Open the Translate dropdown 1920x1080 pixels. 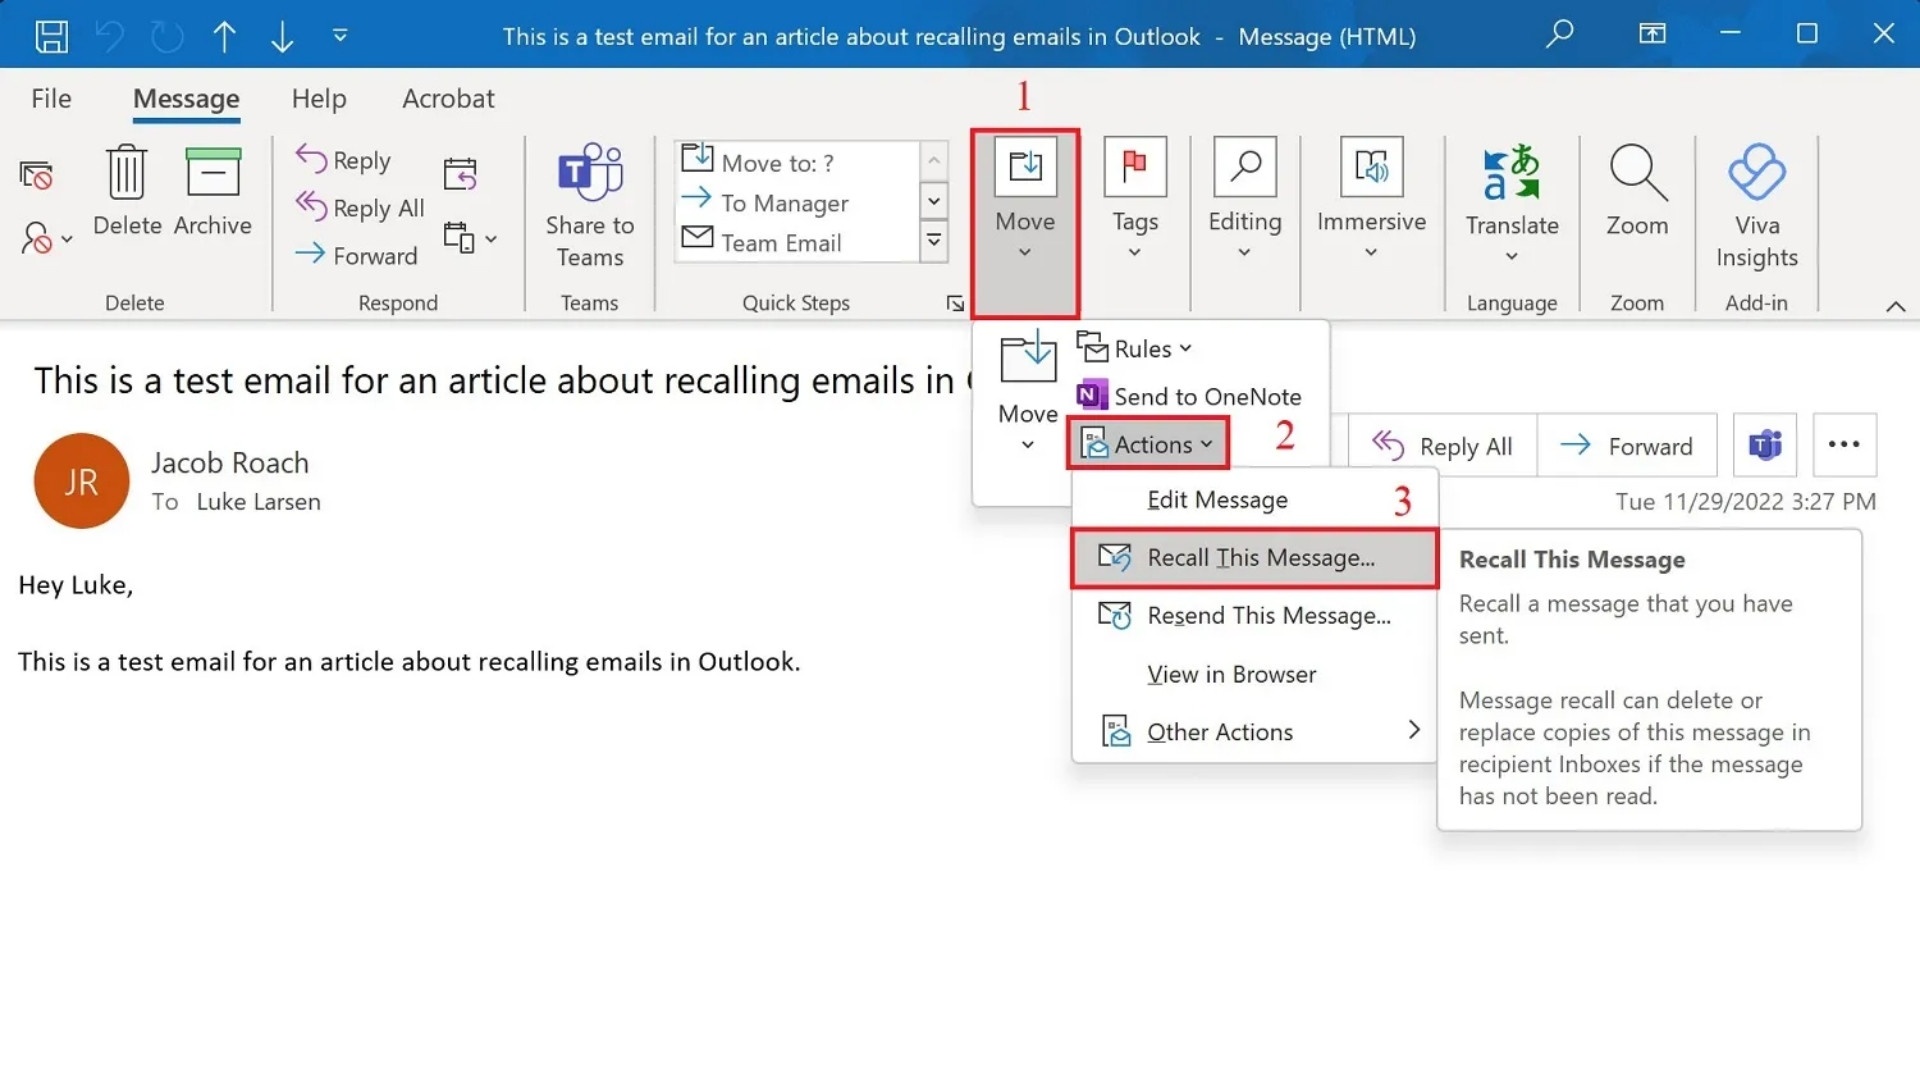click(1512, 203)
